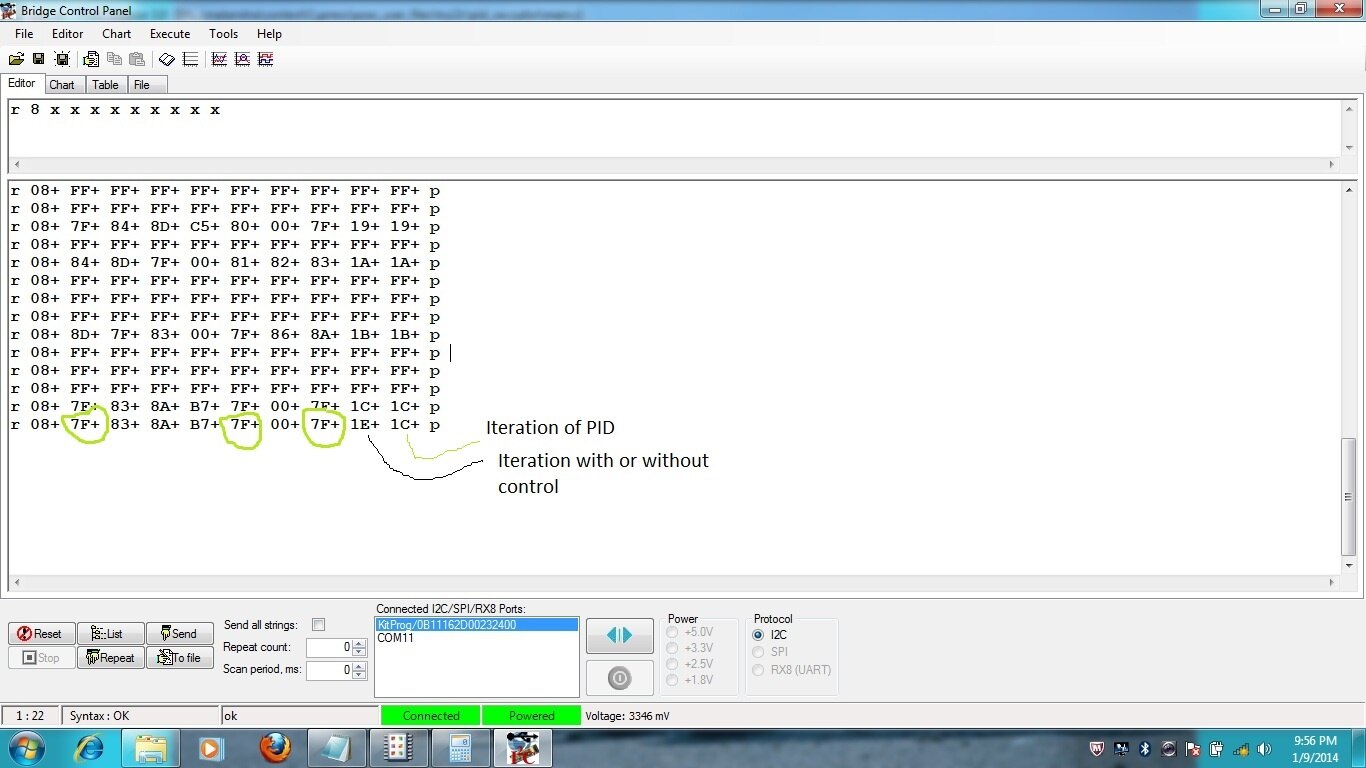1366x768 pixels.
Task: Select KitProg/0B11162D00232400 in the ports list
Action: point(476,625)
